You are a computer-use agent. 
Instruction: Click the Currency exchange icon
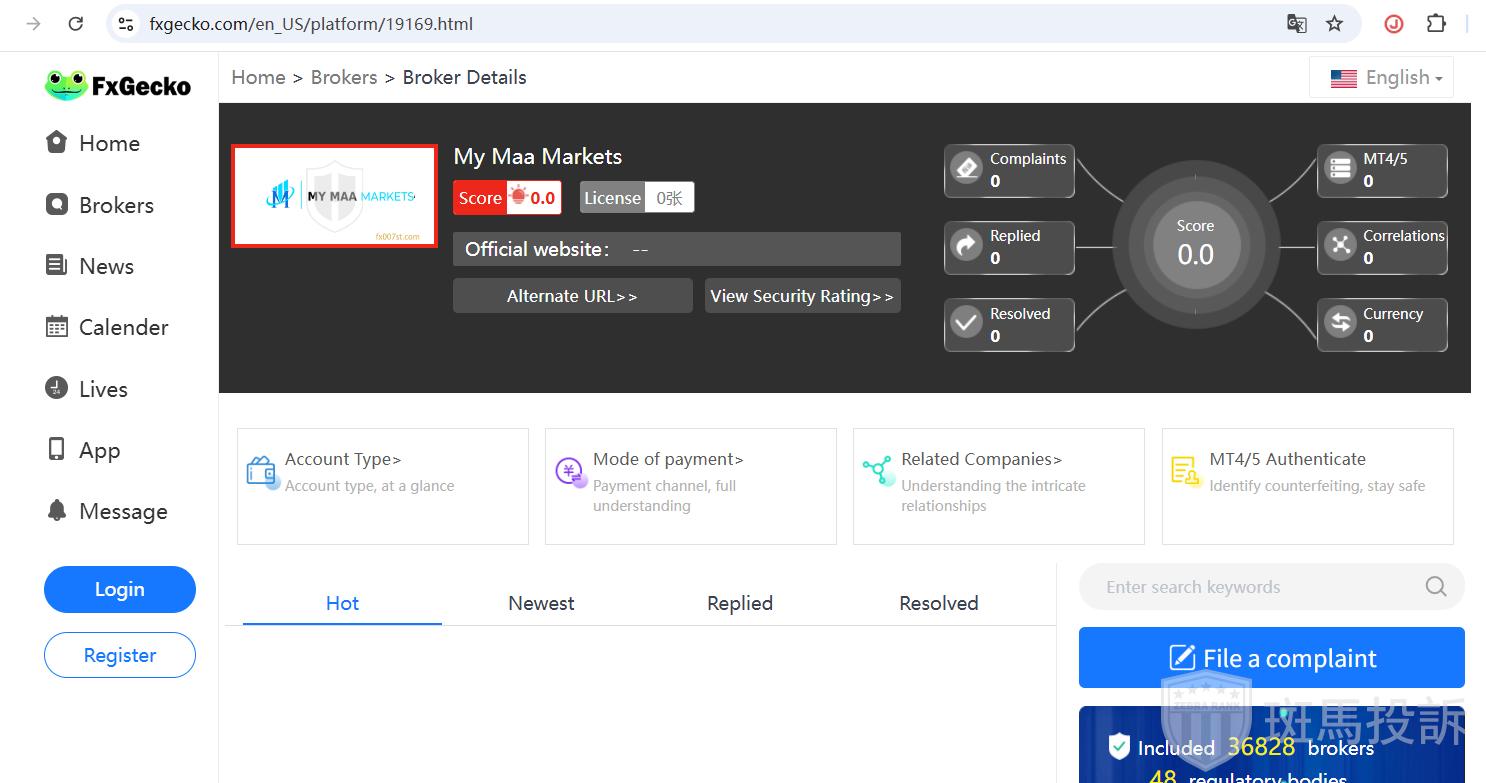tap(1340, 324)
